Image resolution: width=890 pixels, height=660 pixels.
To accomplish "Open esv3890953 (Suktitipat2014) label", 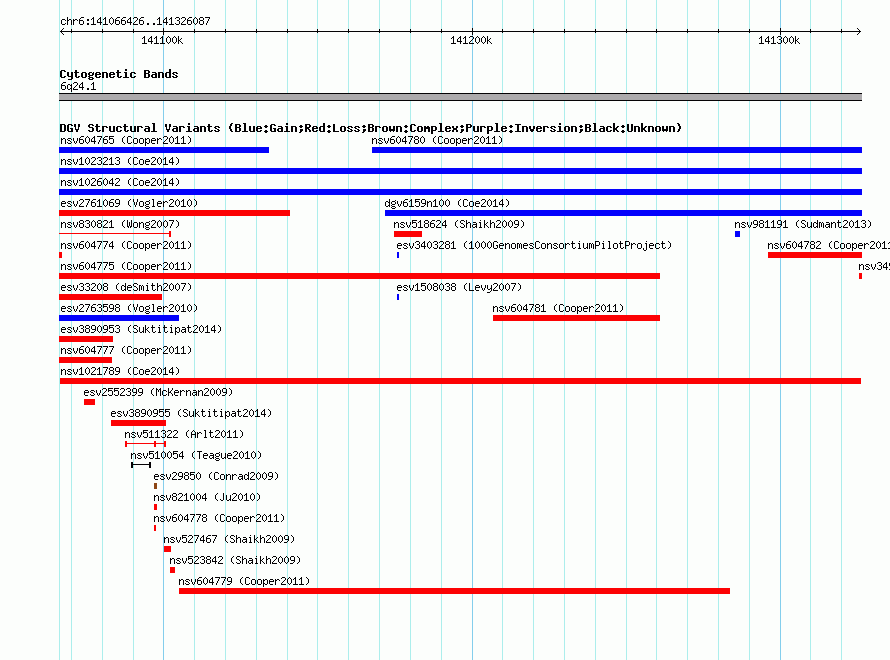I will (x=141, y=329).
